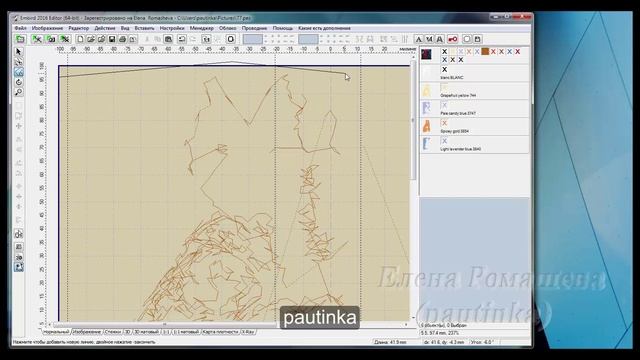640x360 pixels.
Task: Open the Настройки menu
Action: tap(172, 28)
